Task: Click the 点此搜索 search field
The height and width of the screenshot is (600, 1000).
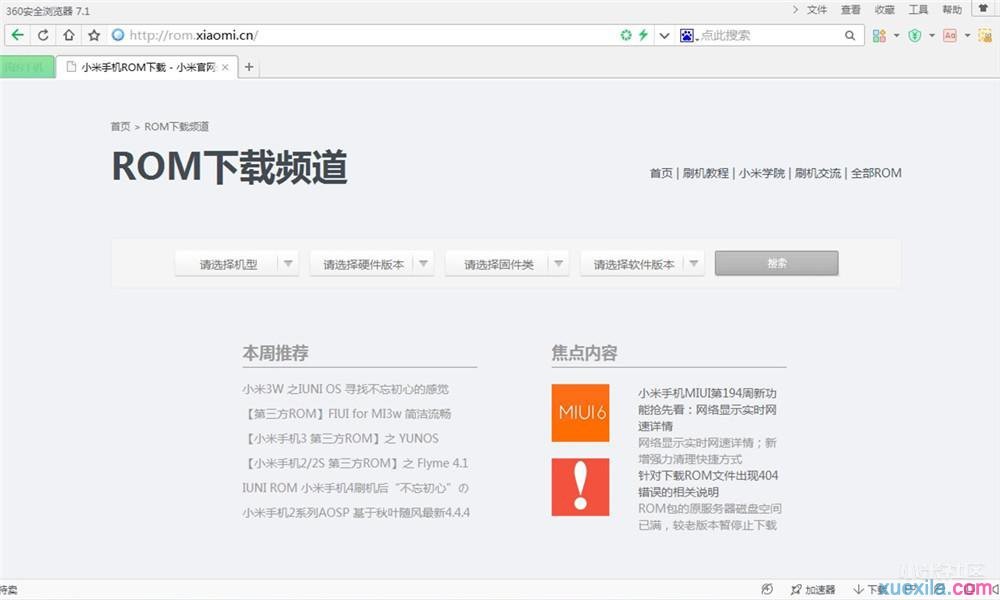Action: (768, 35)
